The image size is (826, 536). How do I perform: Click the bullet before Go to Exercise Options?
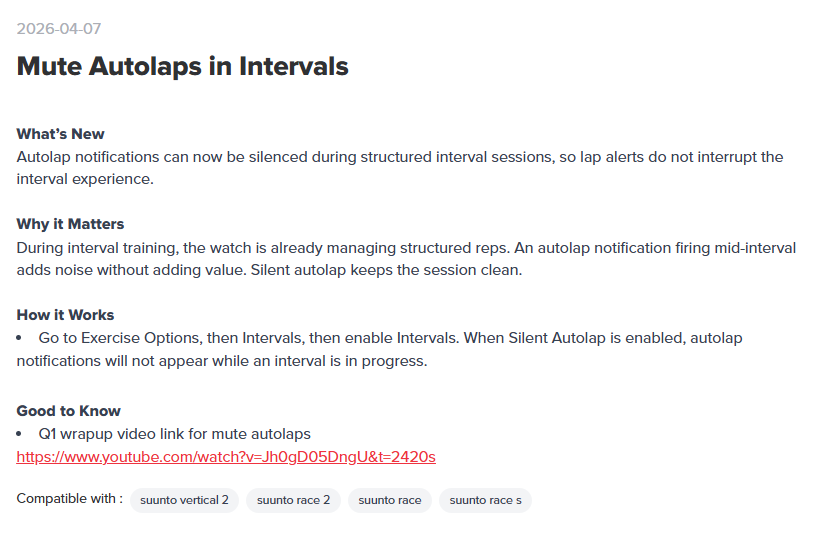(19, 338)
